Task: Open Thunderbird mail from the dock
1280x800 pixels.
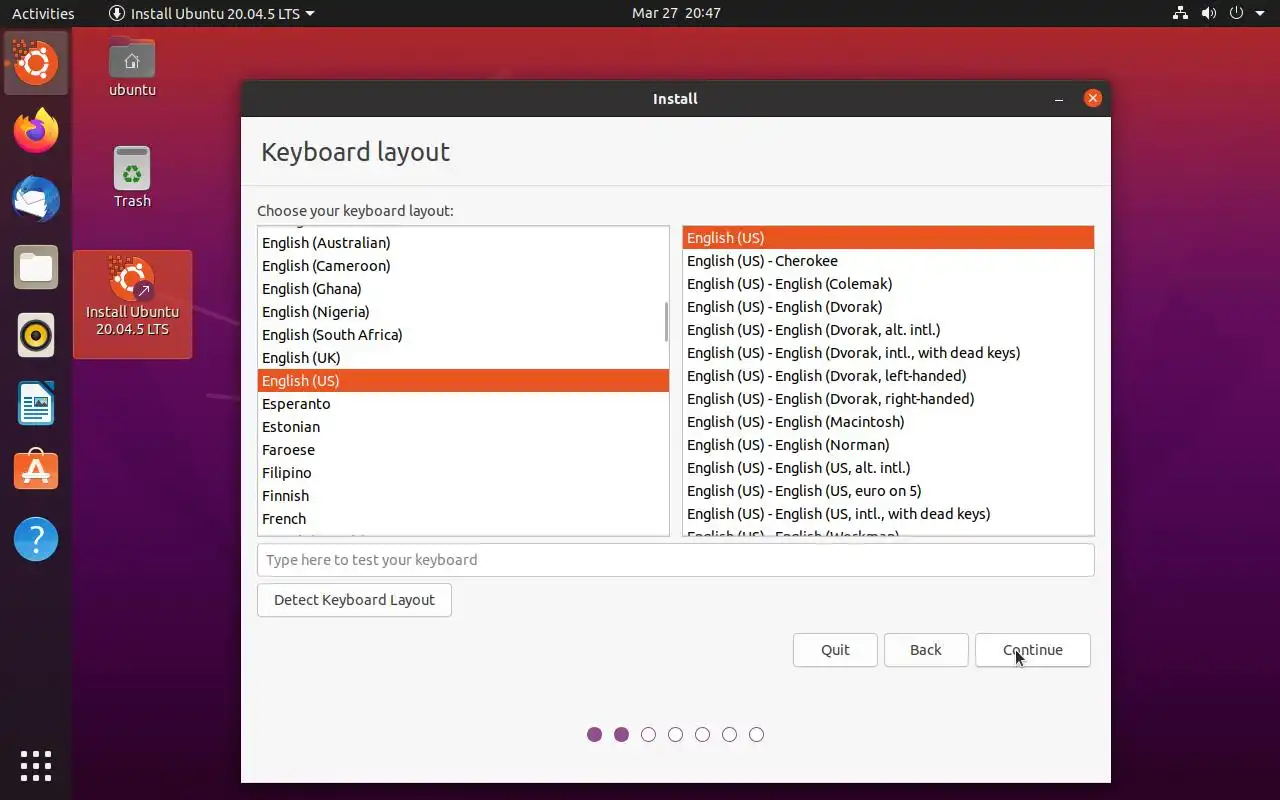Action: (36, 199)
